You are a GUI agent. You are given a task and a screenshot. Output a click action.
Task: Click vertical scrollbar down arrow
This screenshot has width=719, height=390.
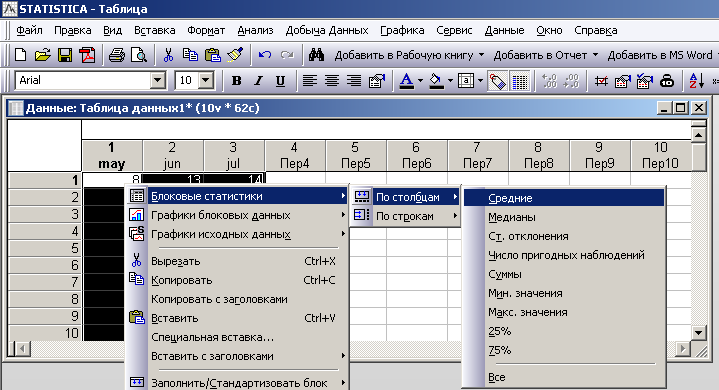click(x=698, y=333)
